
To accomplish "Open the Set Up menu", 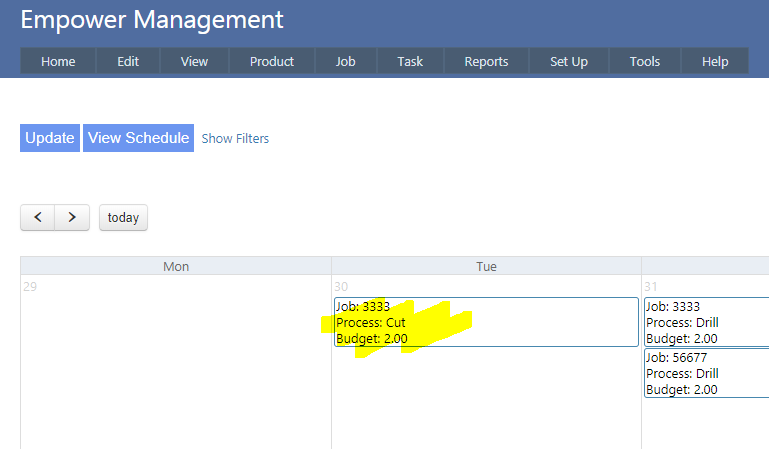I will pos(569,61).
